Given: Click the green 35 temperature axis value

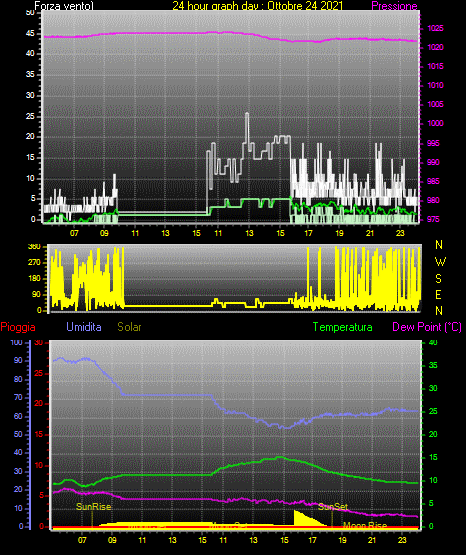Looking at the screenshot, I should pyautogui.click(x=433, y=365).
